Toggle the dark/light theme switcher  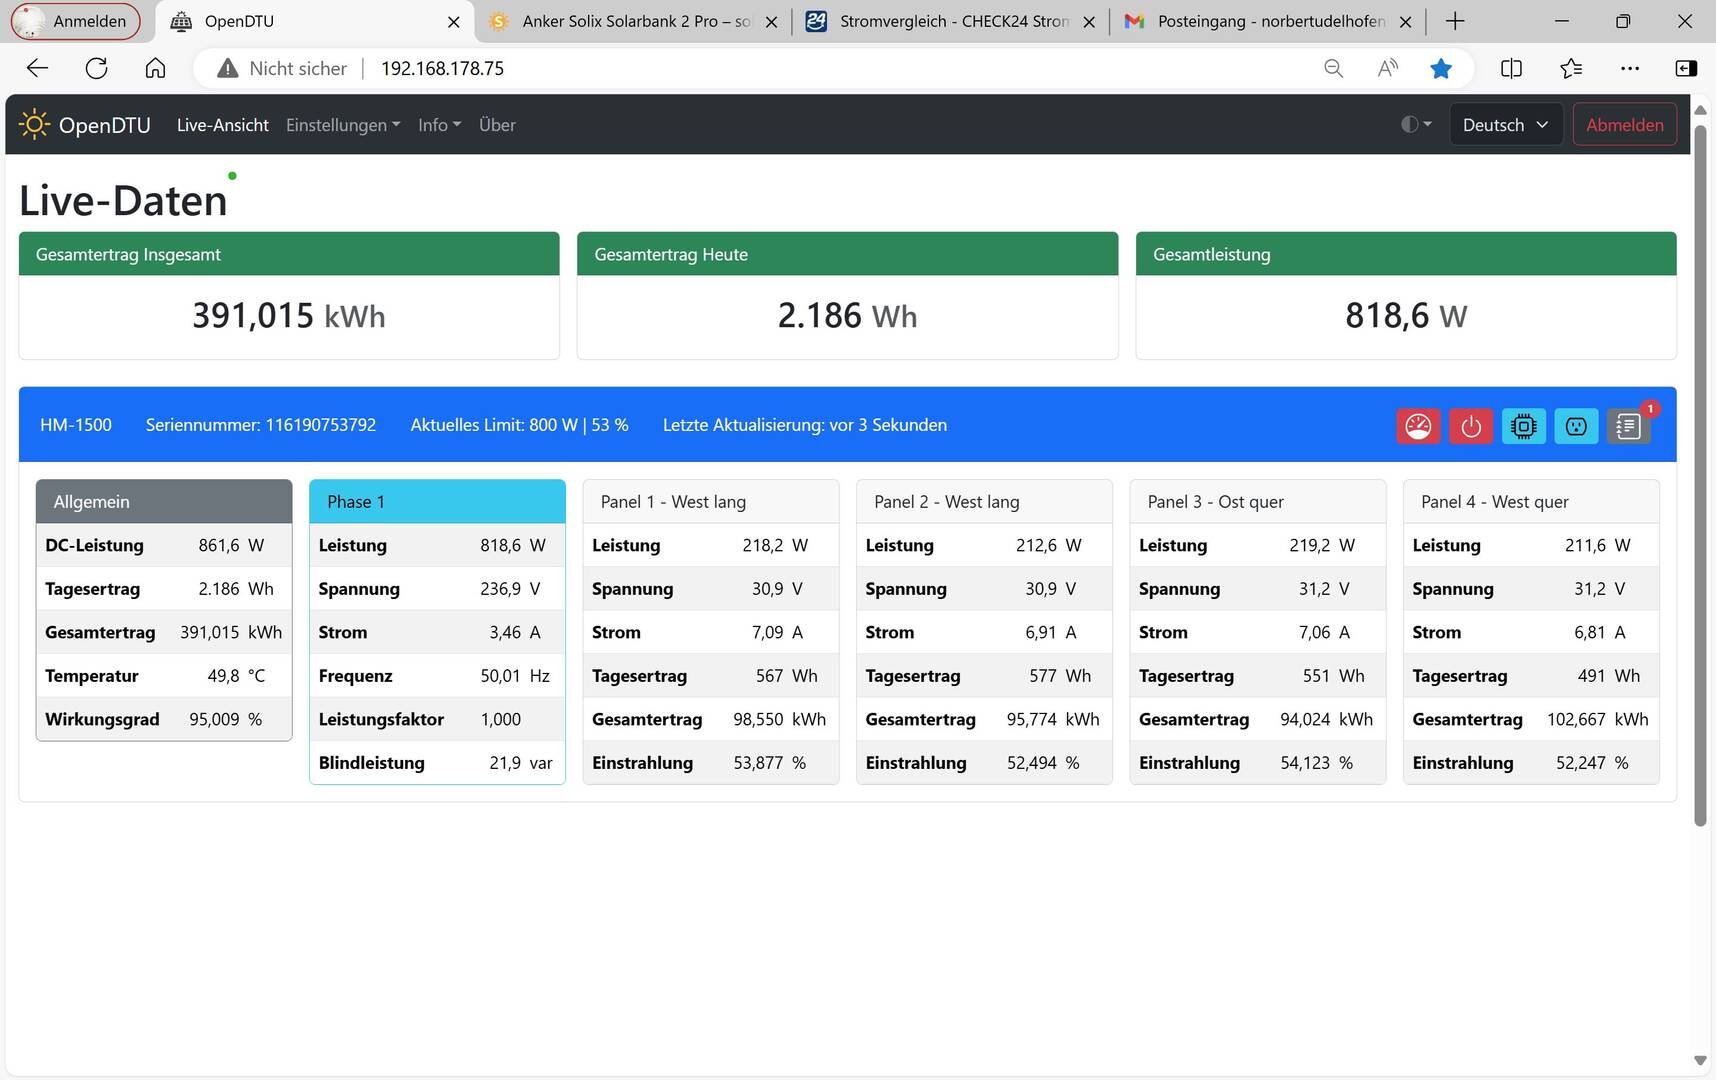1416,124
